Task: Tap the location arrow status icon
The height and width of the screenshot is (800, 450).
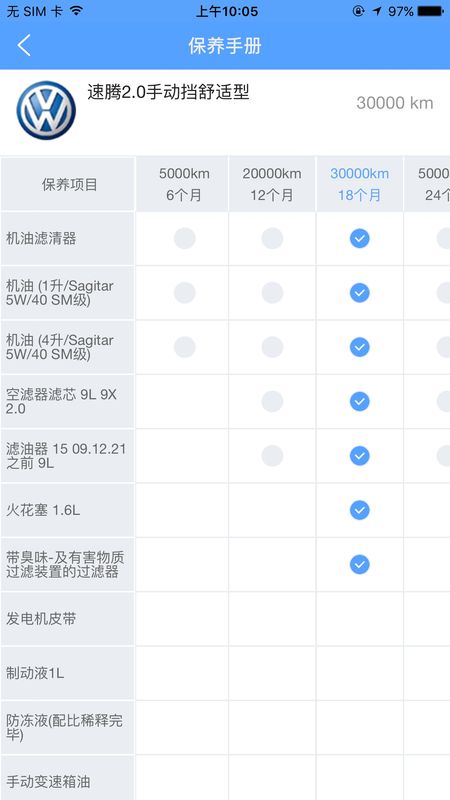Action: pos(377,11)
